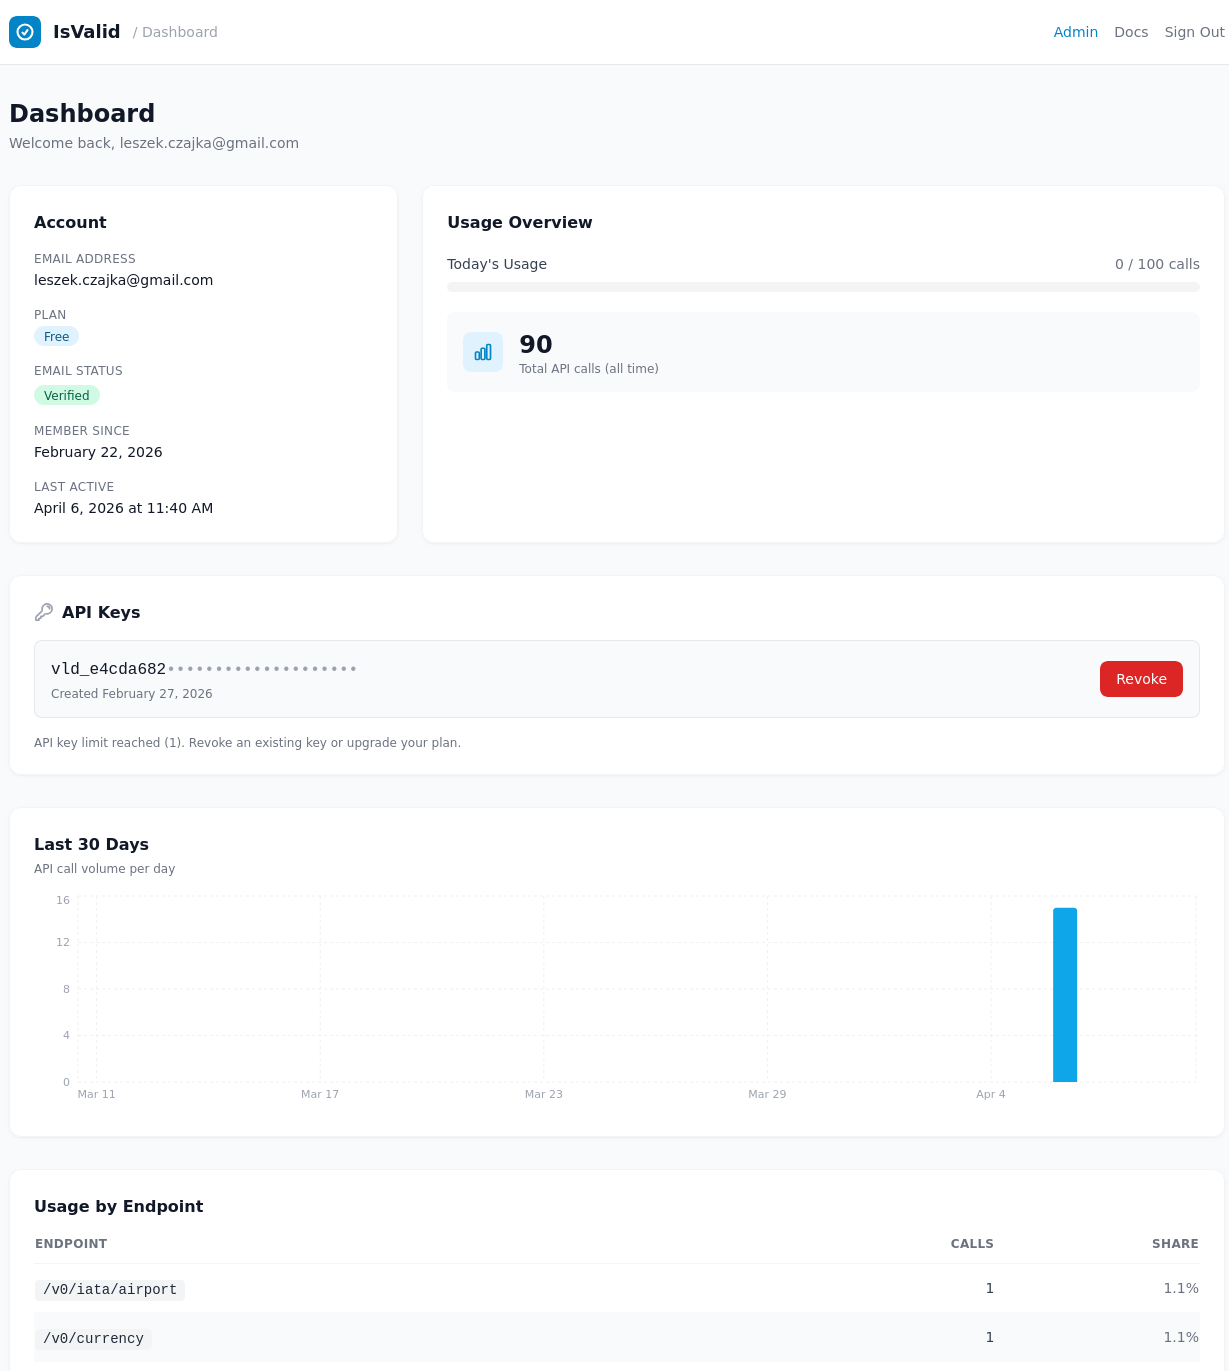Click the SHARE column header
This screenshot has height=1371, width=1229.
(x=1175, y=1244)
